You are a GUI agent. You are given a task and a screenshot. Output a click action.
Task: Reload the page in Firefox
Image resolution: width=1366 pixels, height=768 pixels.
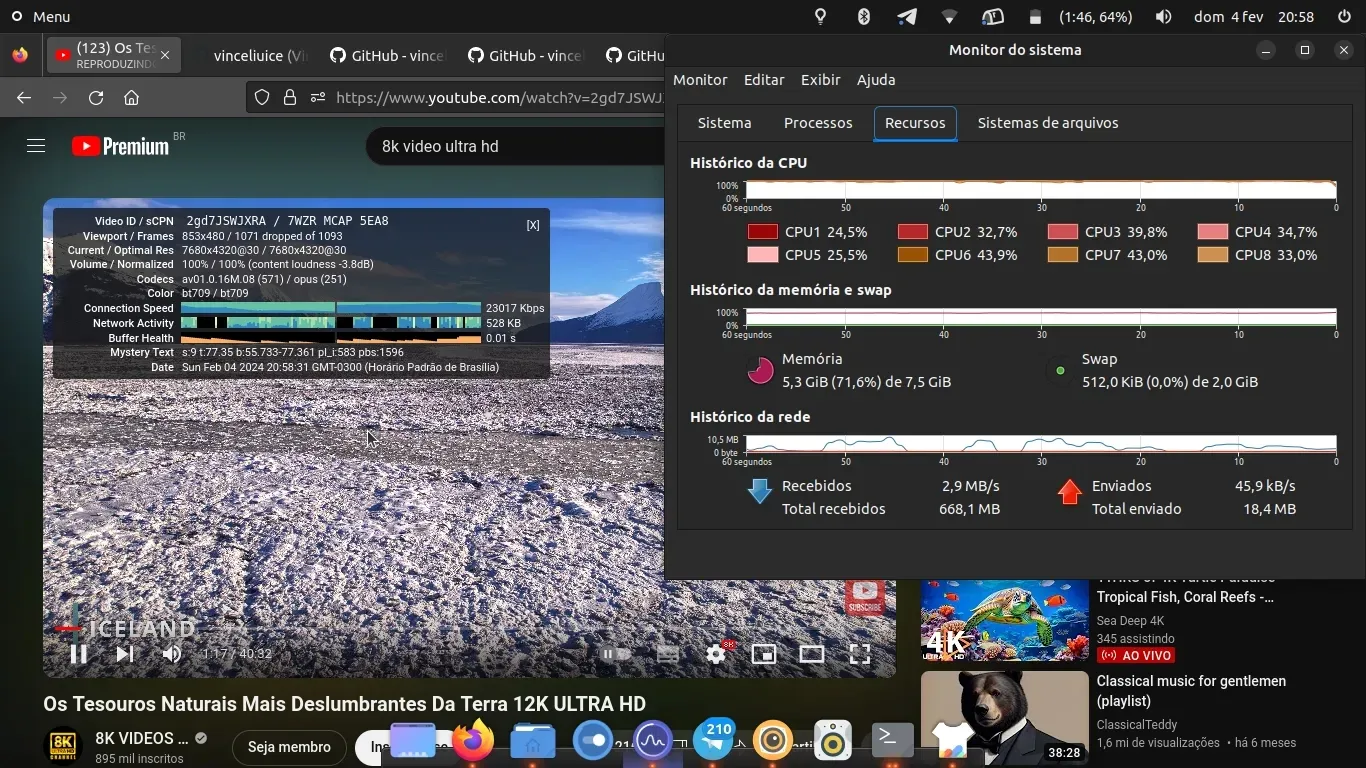pyautogui.click(x=96, y=98)
